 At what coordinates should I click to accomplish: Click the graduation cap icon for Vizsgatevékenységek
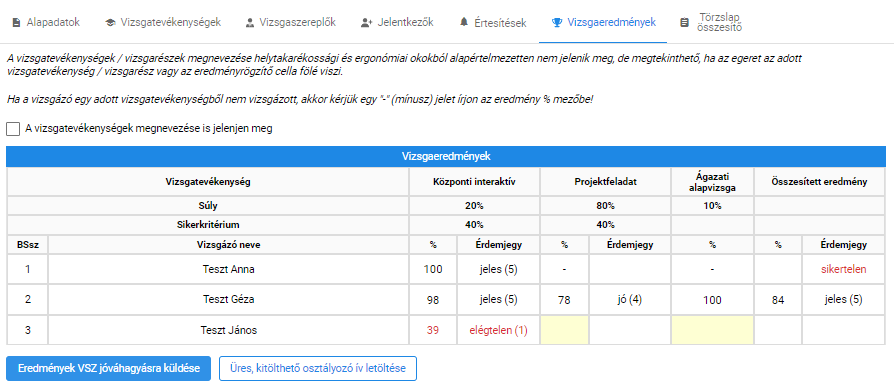[x=110, y=23]
